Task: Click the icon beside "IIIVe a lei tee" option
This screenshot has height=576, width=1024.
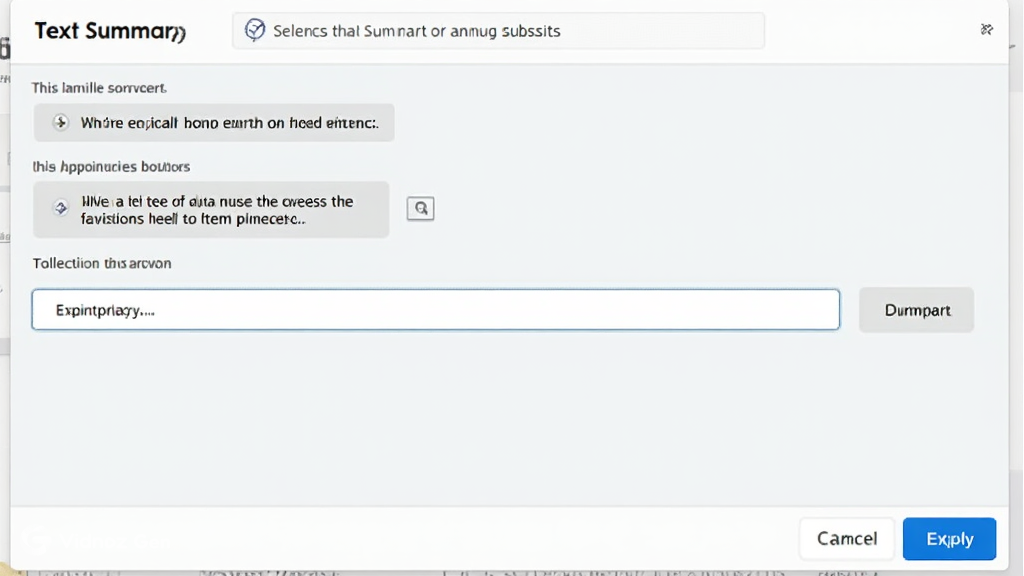Action: click(x=61, y=208)
